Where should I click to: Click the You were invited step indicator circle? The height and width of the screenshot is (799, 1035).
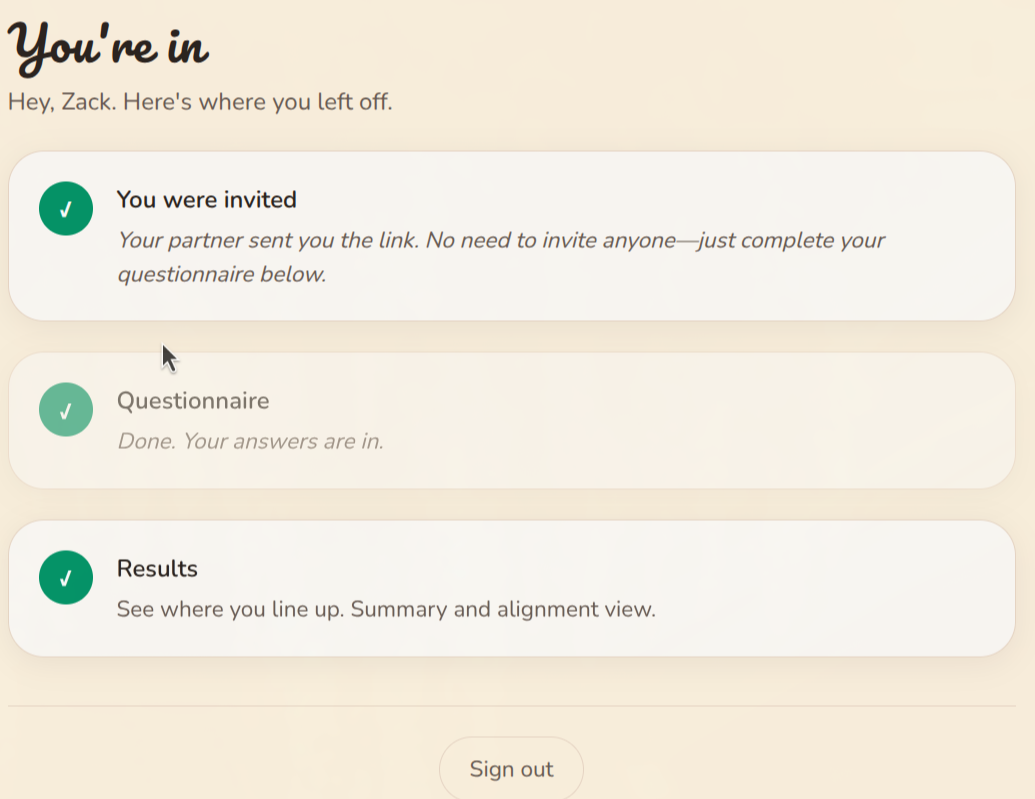[x=65, y=208]
